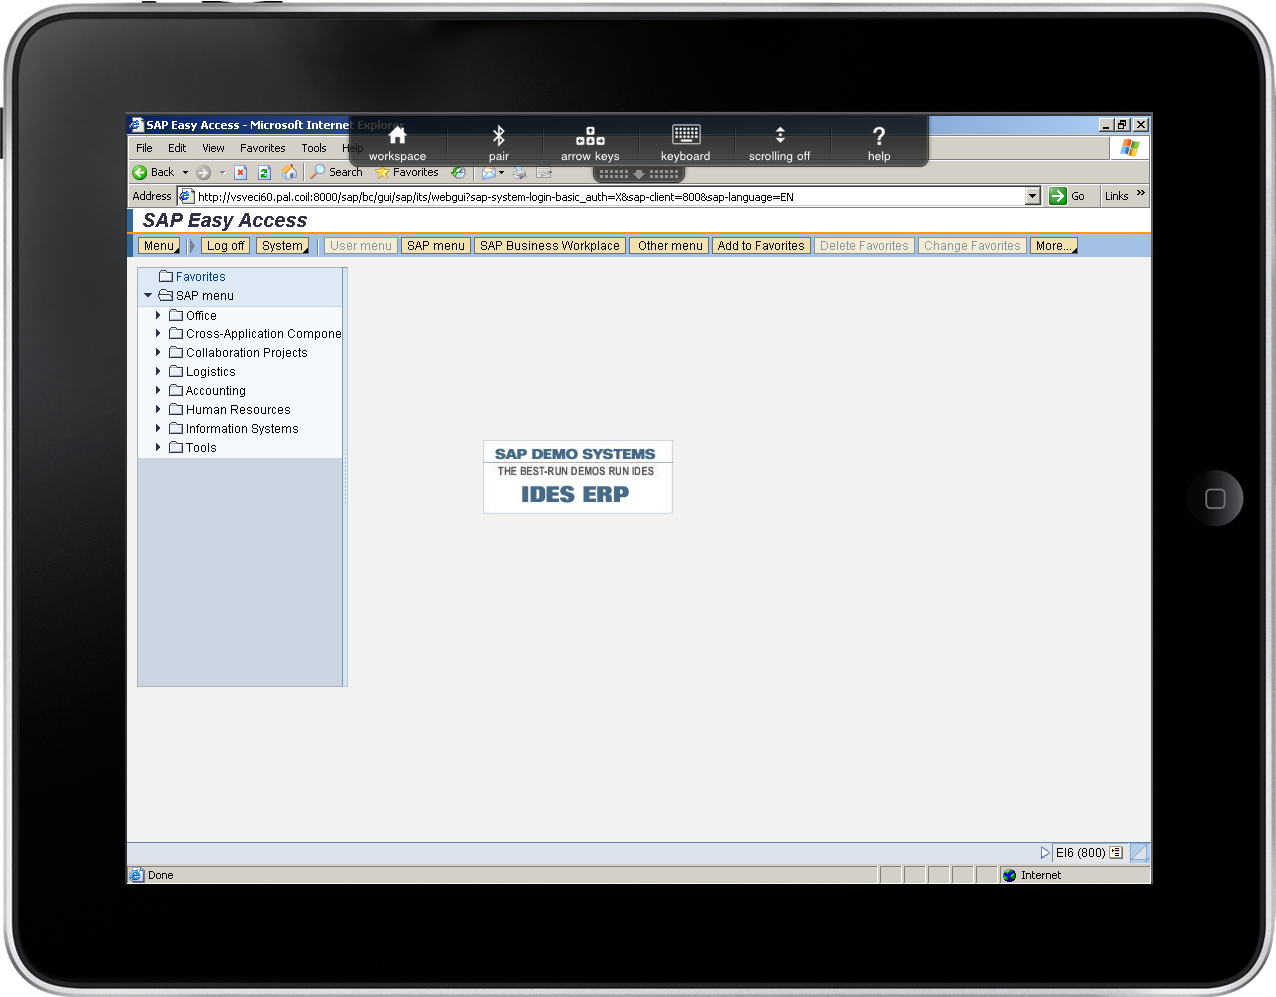Click the Refresh page icon
The image size is (1276, 997).
pos(265,172)
